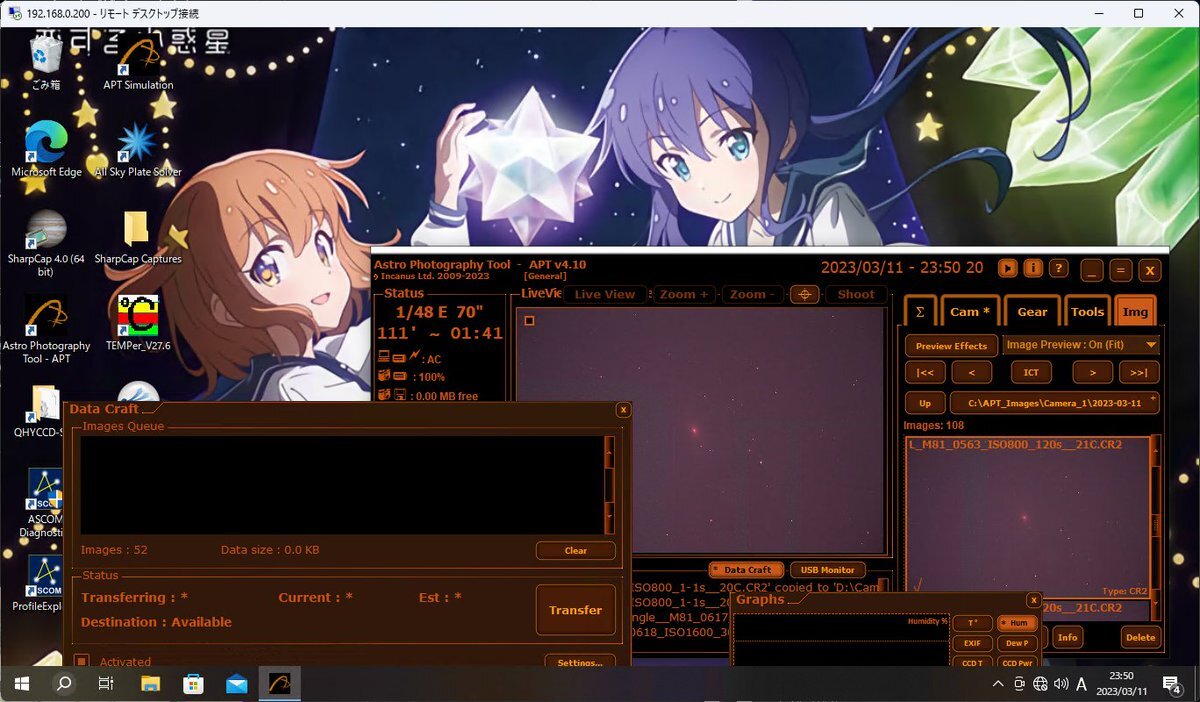Select the SharpCap 4.0 desktop shortcut
Viewport: 1200px width, 702px height.
pyautogui.click(x=46, y=243)
